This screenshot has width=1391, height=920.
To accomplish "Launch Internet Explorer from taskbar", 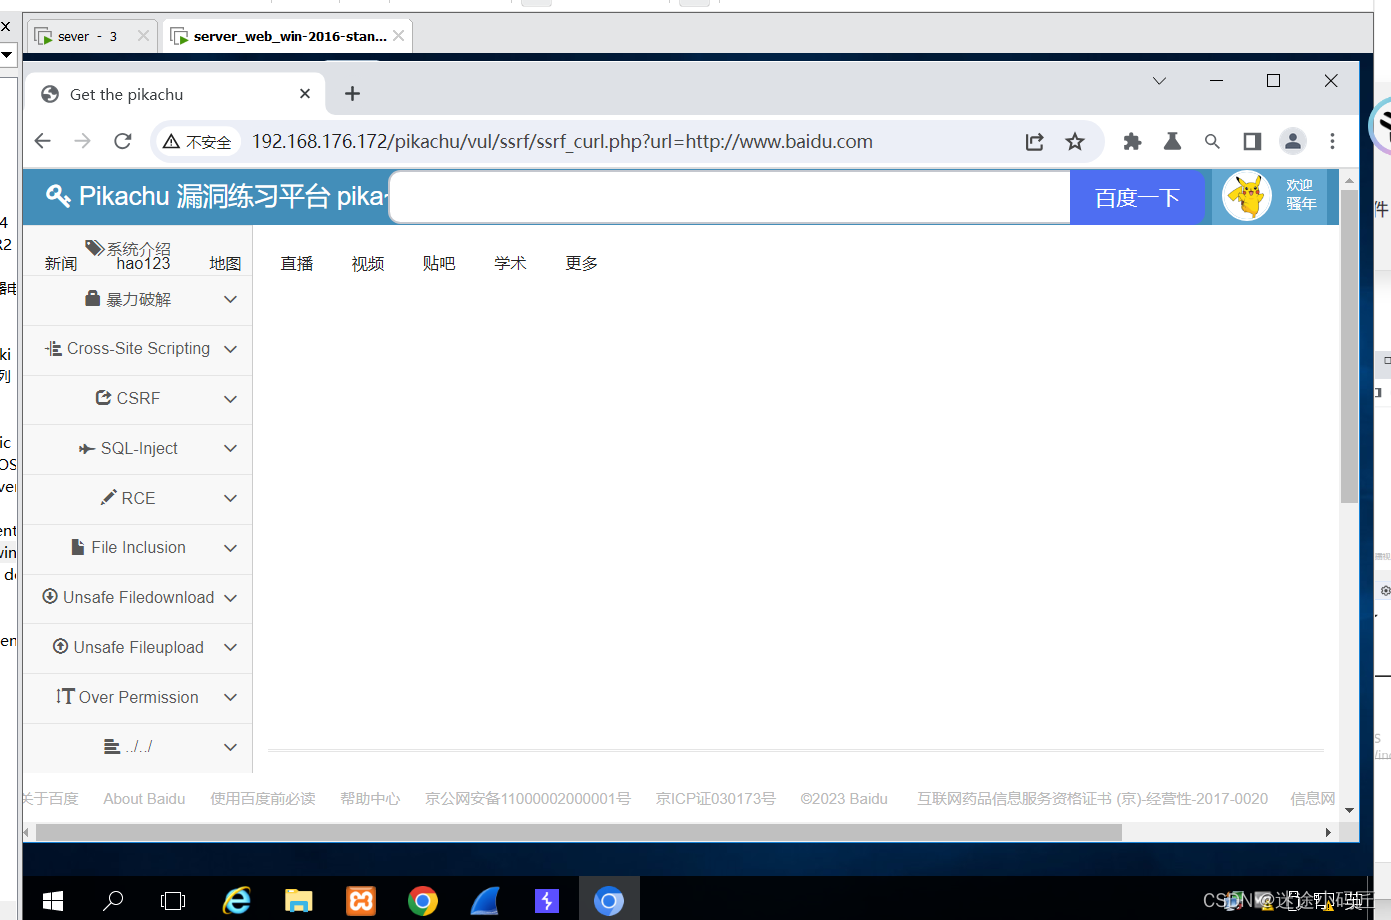I will coord(236,901).
